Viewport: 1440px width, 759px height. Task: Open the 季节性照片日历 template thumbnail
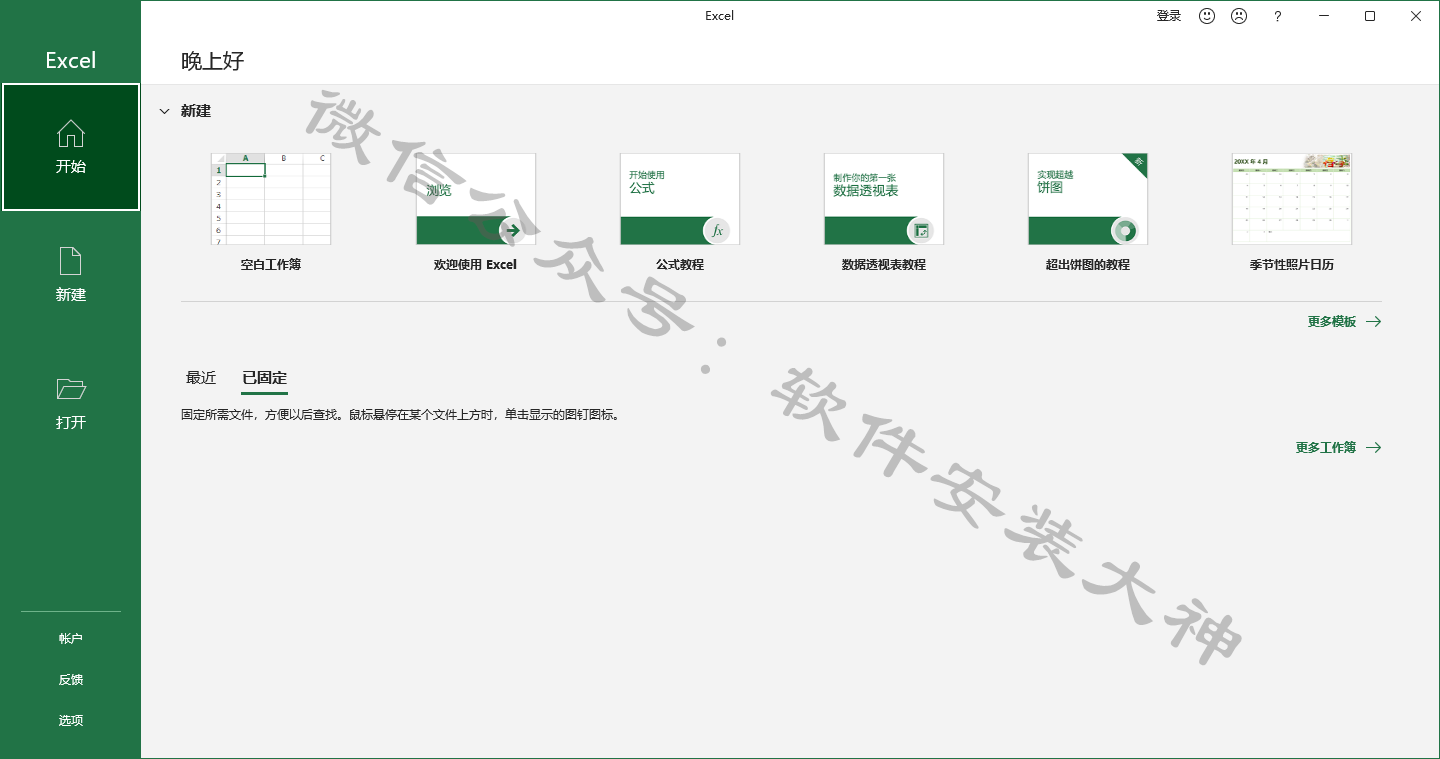tap(1292, 199)
